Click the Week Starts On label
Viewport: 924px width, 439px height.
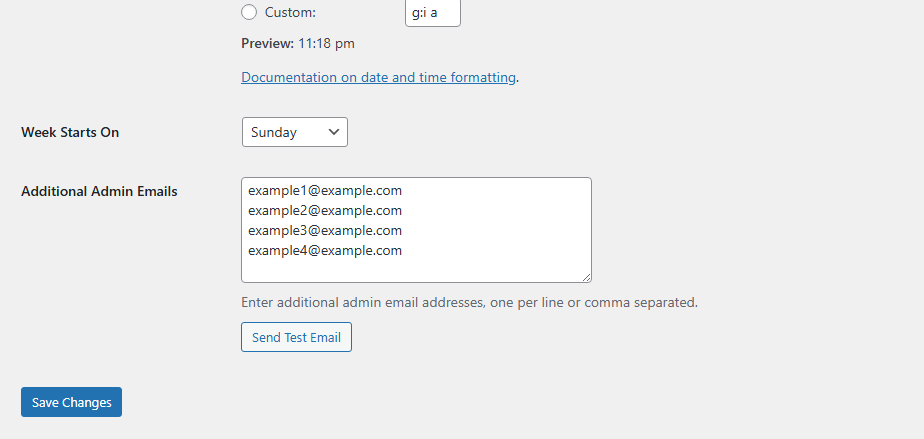[x=70, y=132]
